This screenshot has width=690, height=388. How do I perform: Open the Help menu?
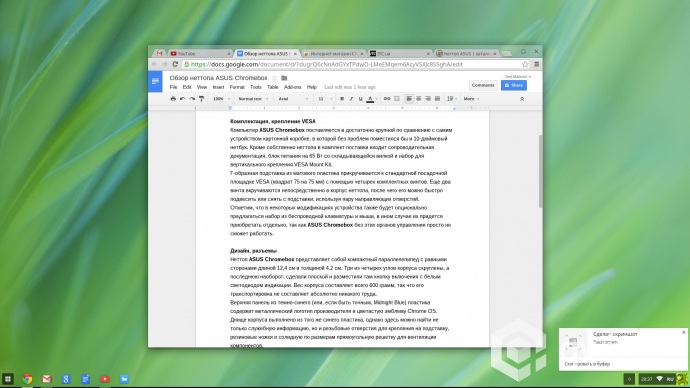click(312, 87)
